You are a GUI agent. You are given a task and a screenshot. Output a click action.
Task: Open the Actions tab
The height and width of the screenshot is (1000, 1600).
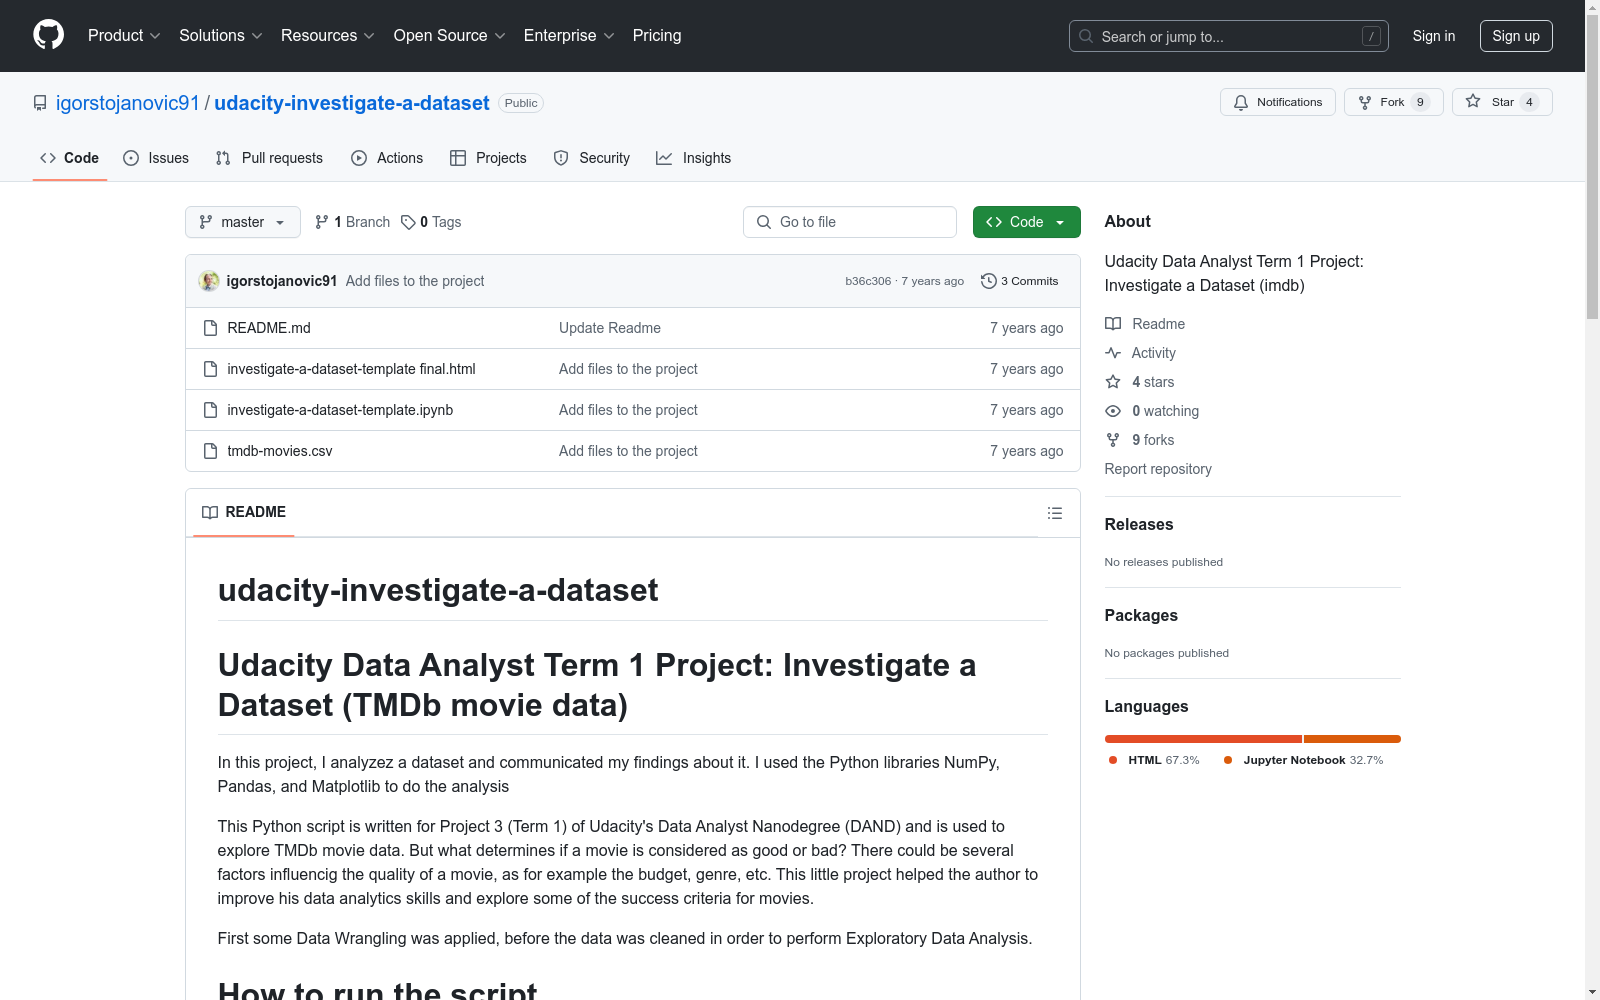pos(387,158)
